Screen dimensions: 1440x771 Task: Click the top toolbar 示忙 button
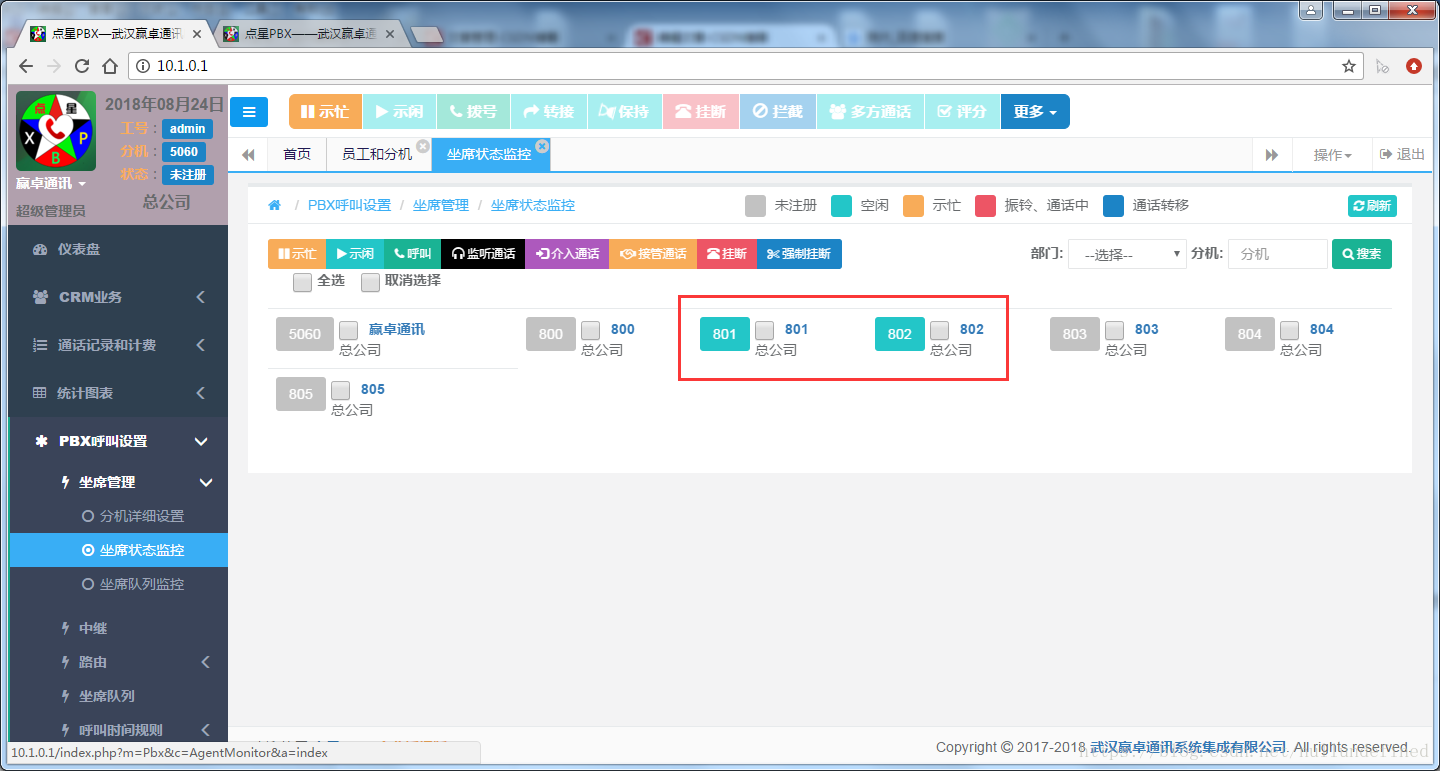tap(325, 112)
